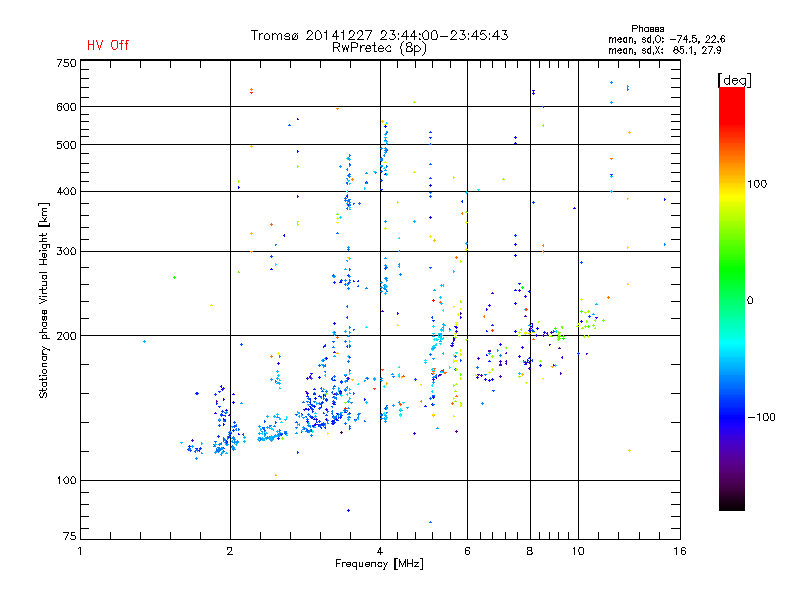
Task: Click the x-axis label '6'
Action: (467, 551)
